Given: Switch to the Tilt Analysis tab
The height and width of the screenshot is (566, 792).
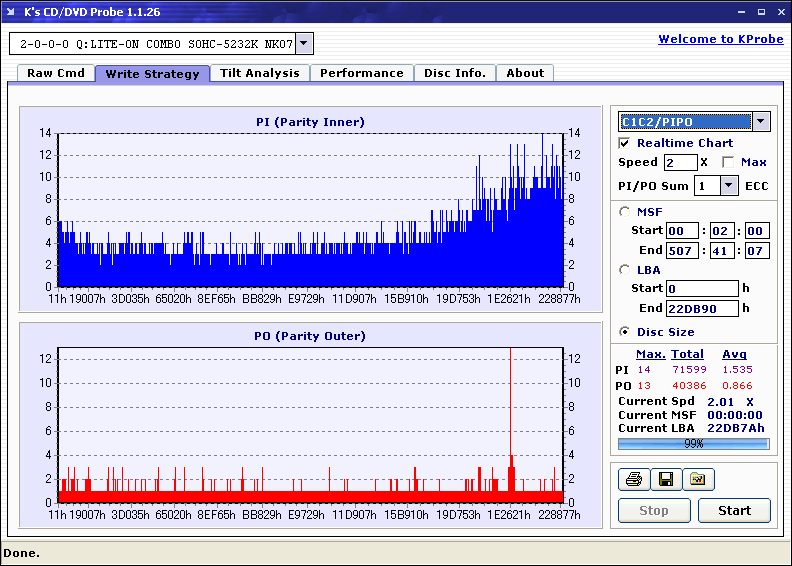Looking at the screenshot, I should coord(260,73).
